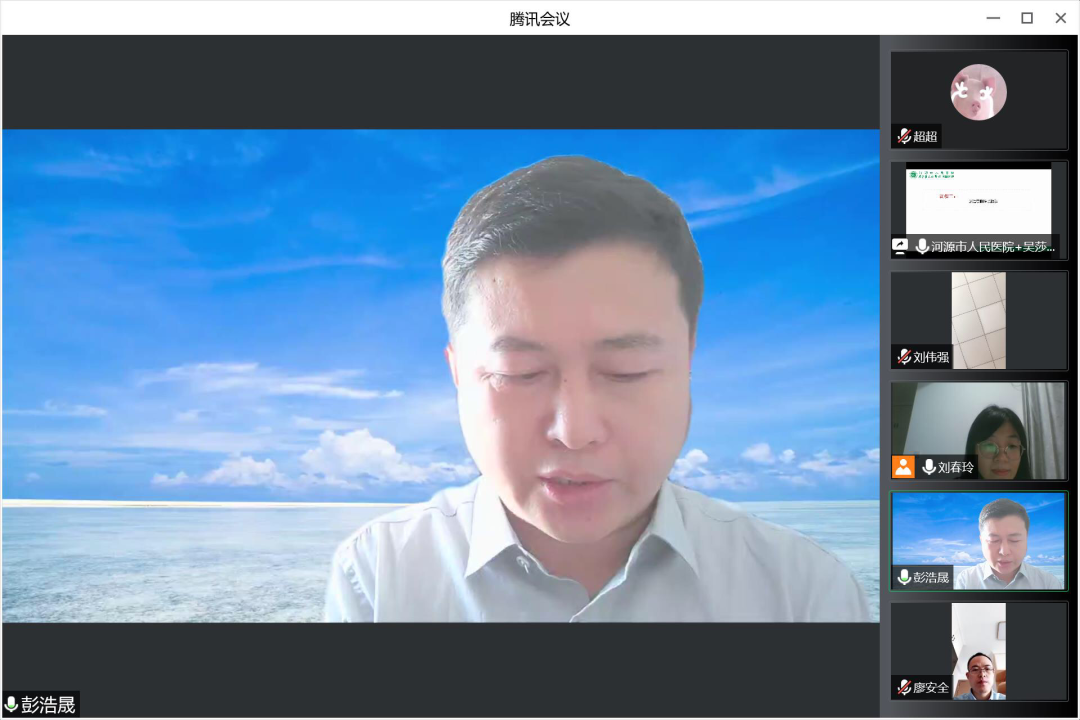
Task: Click the microphone icon next to 河源市人民医院
Action: (x=921, y=246)
